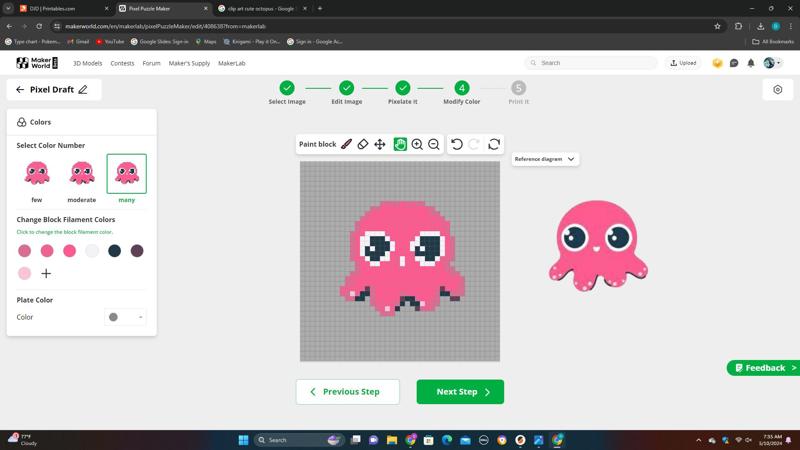The width and height of the screenshot is (800, 450).
Task: Click the Windows taskbar search box
Action: pyautogui.click(x=298, y=440)
